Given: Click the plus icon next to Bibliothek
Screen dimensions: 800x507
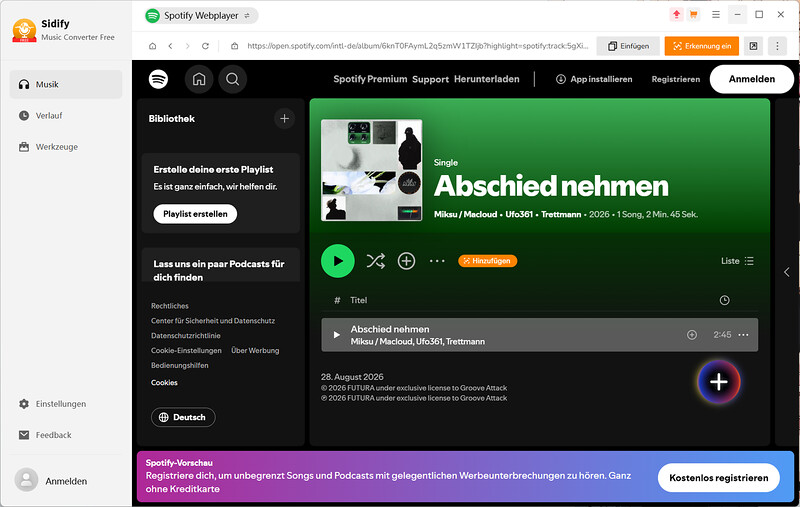Looking at the screenshot, I should coord(284,119).
